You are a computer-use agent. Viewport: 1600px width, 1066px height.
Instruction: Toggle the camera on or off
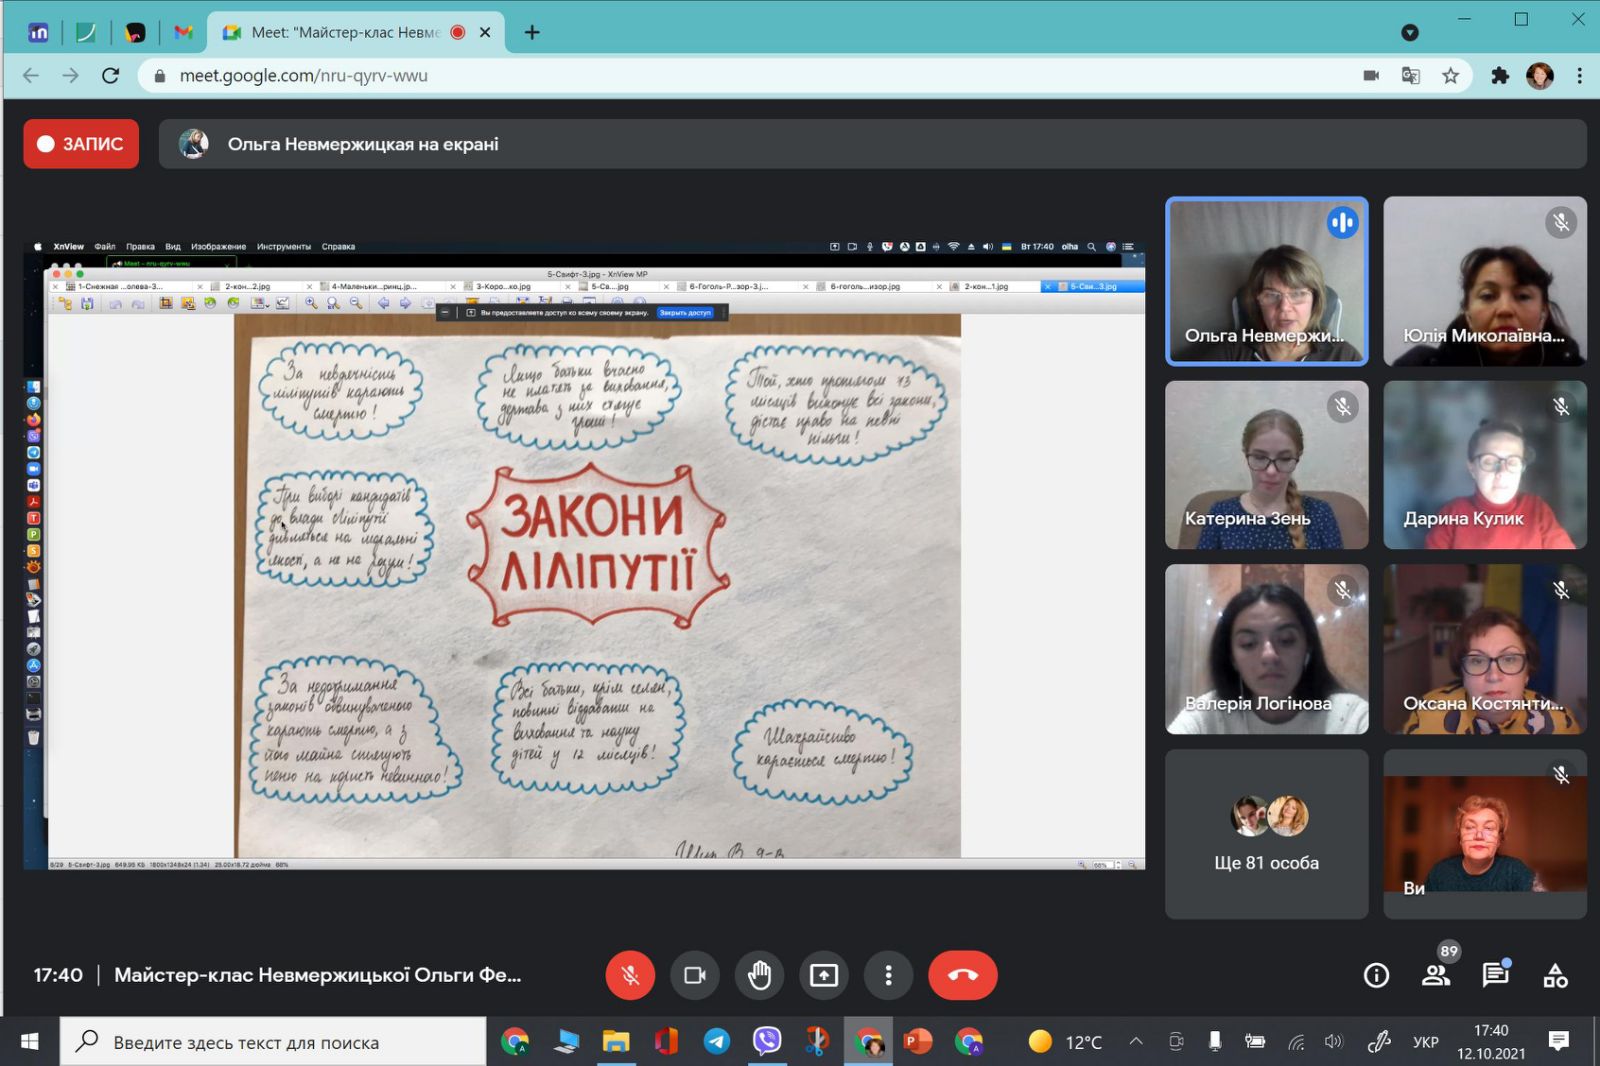[x=694, y=975]
